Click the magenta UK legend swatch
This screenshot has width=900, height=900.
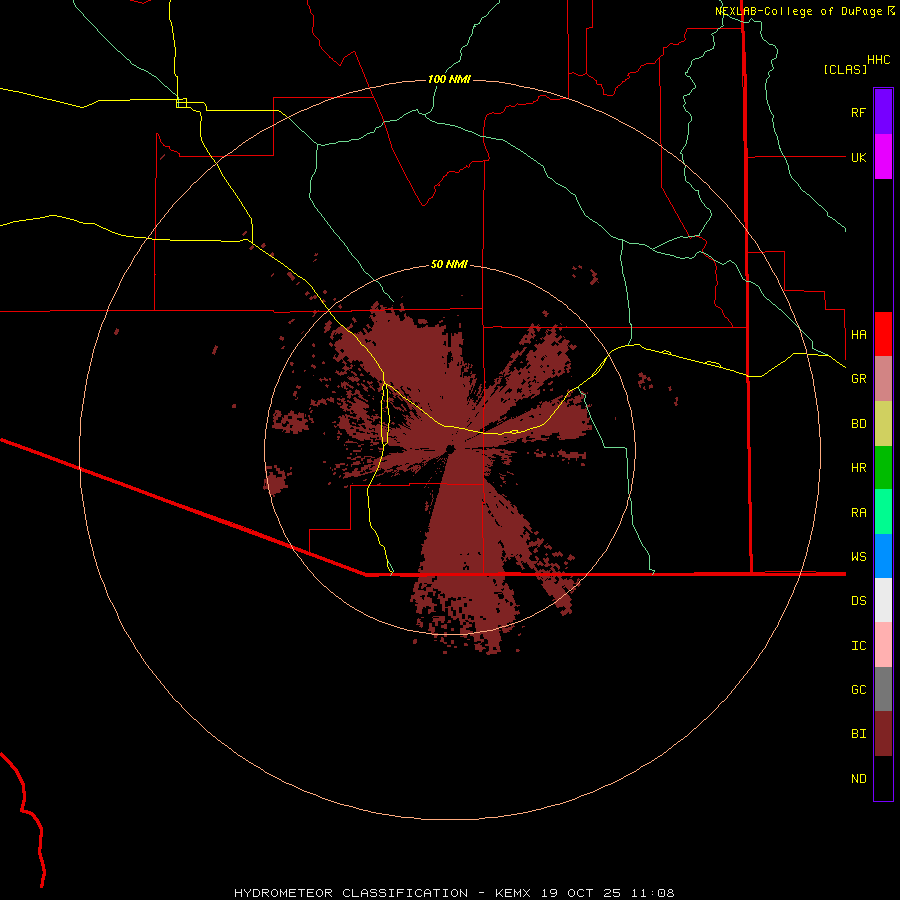[883, 157]
